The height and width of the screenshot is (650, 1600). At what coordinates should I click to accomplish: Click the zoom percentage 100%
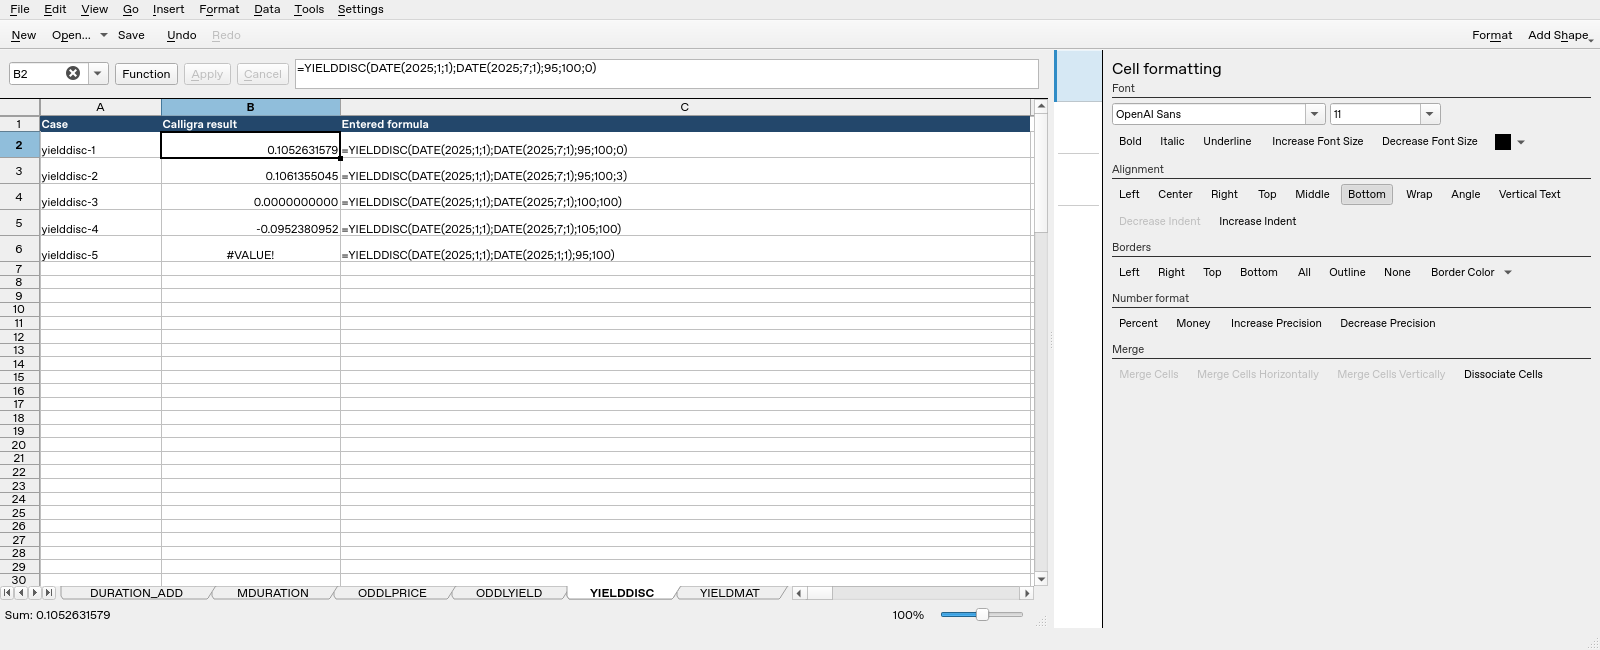point(908,615)
